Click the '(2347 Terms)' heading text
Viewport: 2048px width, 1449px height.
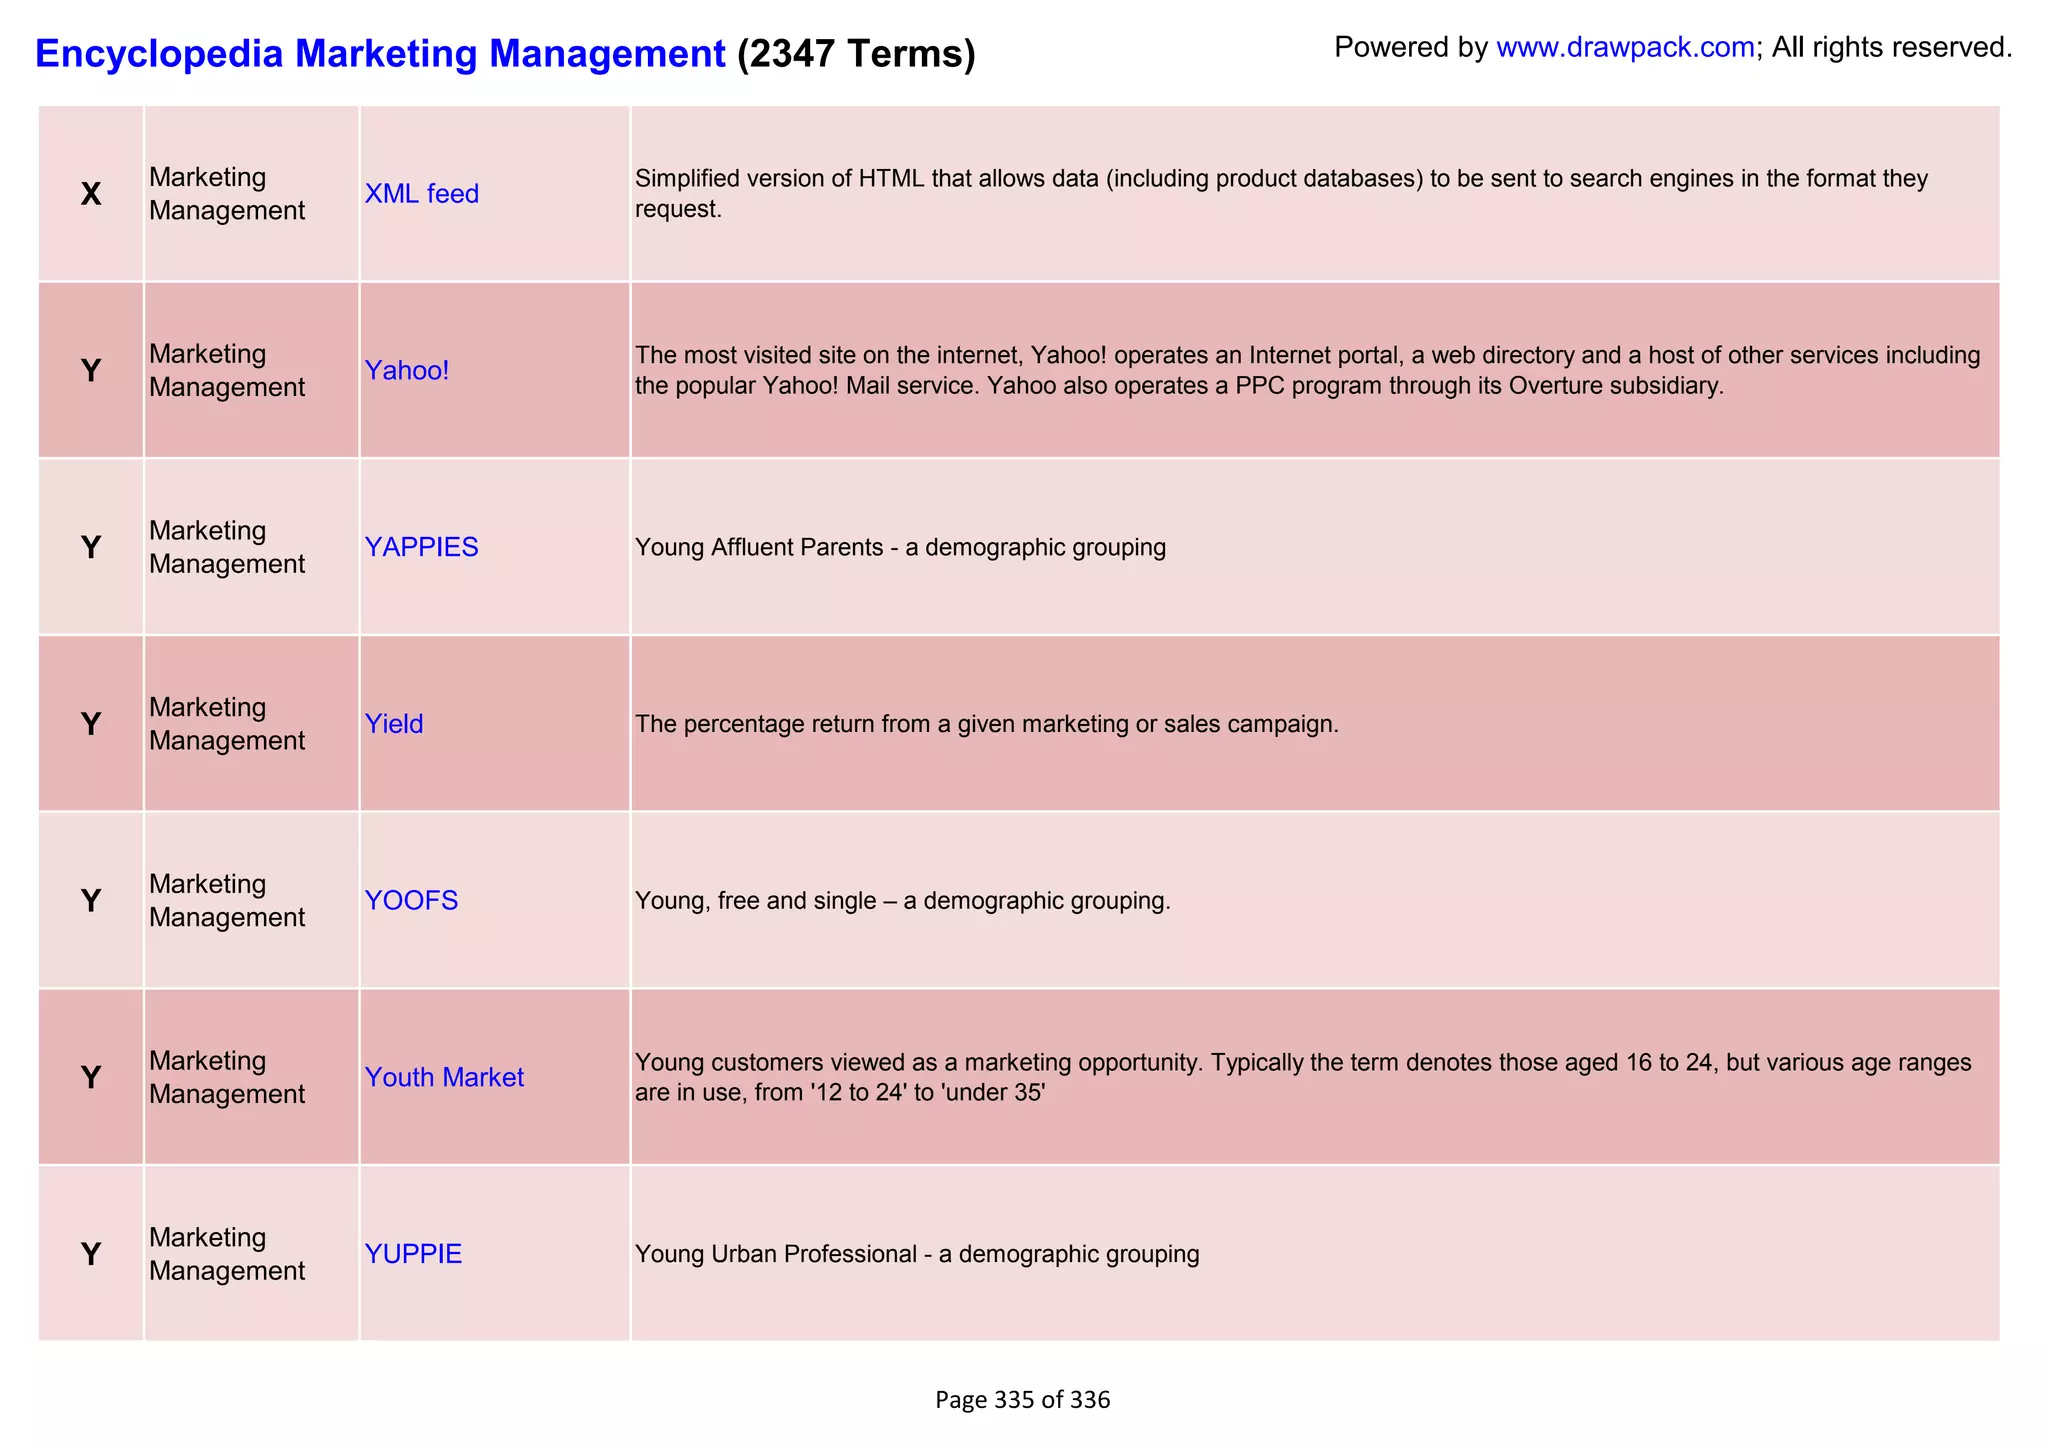click(x=856, y=53)
